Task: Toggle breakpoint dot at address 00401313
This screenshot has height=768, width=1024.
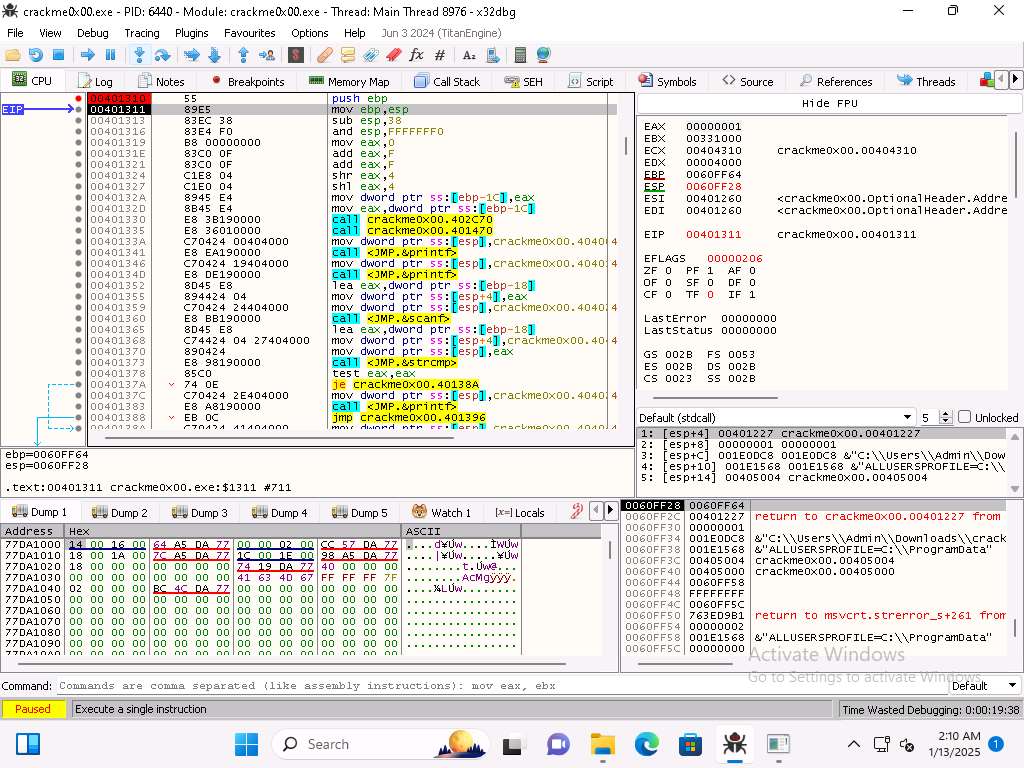Action: [x=79, y=121]
